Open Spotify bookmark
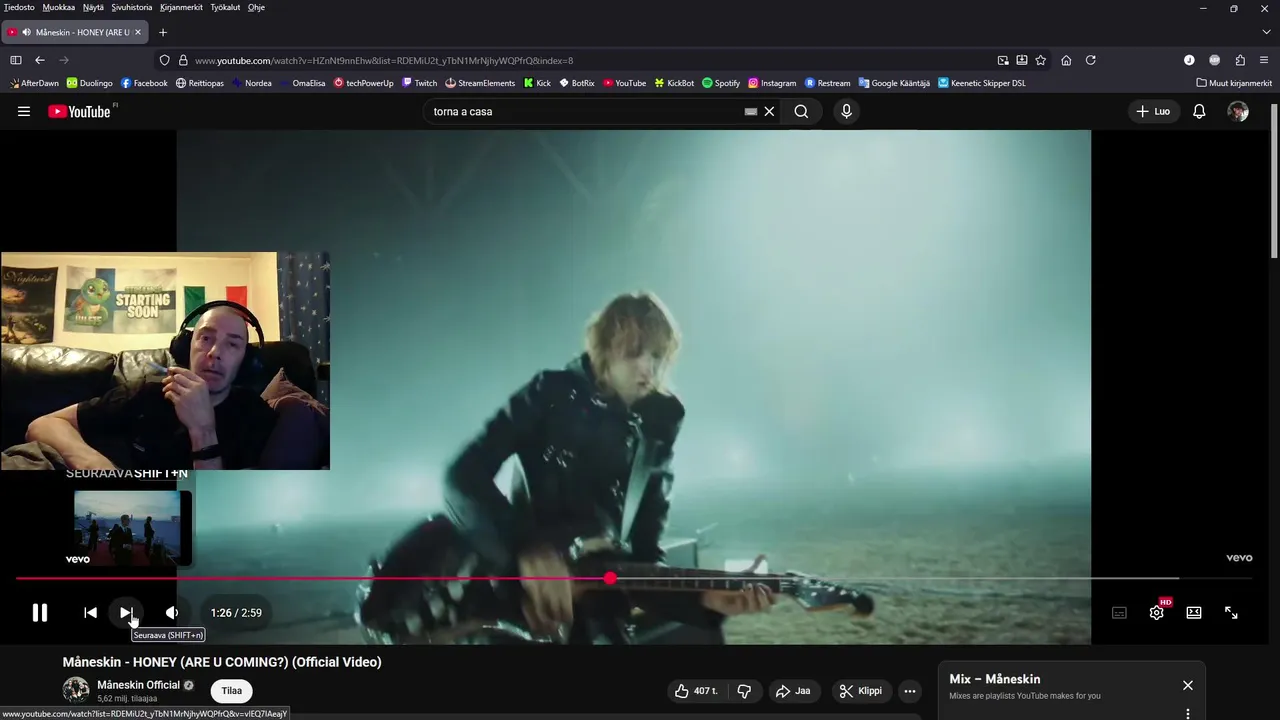Image resolution: width=1280 pixels, height=720 pixels. [x=721, y=83]
